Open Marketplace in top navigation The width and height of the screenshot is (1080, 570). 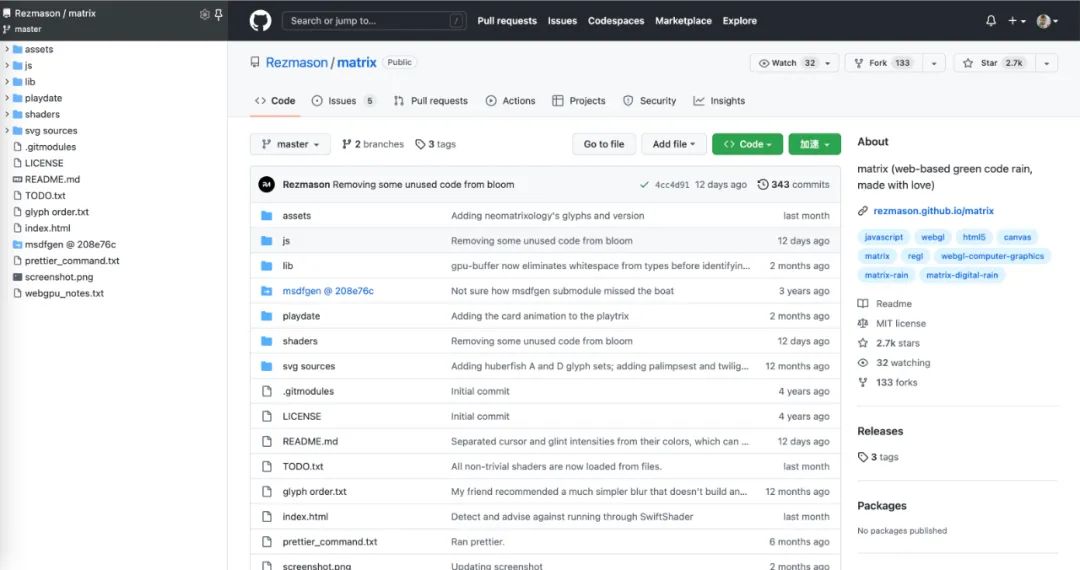[x=683, y=21]
